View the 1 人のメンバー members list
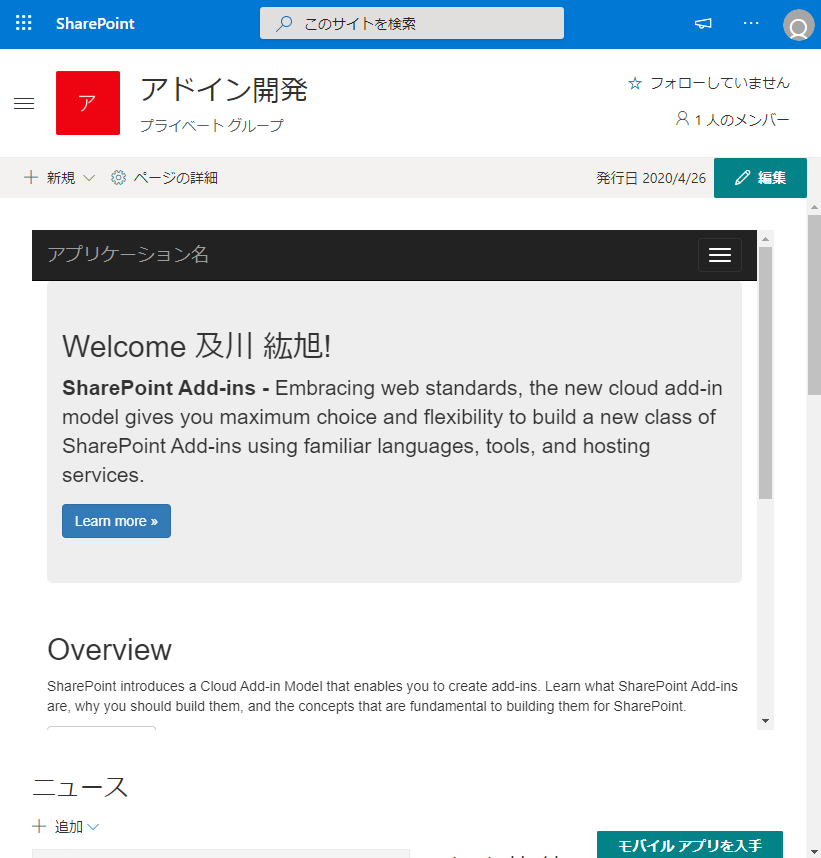 click(733, 119)
